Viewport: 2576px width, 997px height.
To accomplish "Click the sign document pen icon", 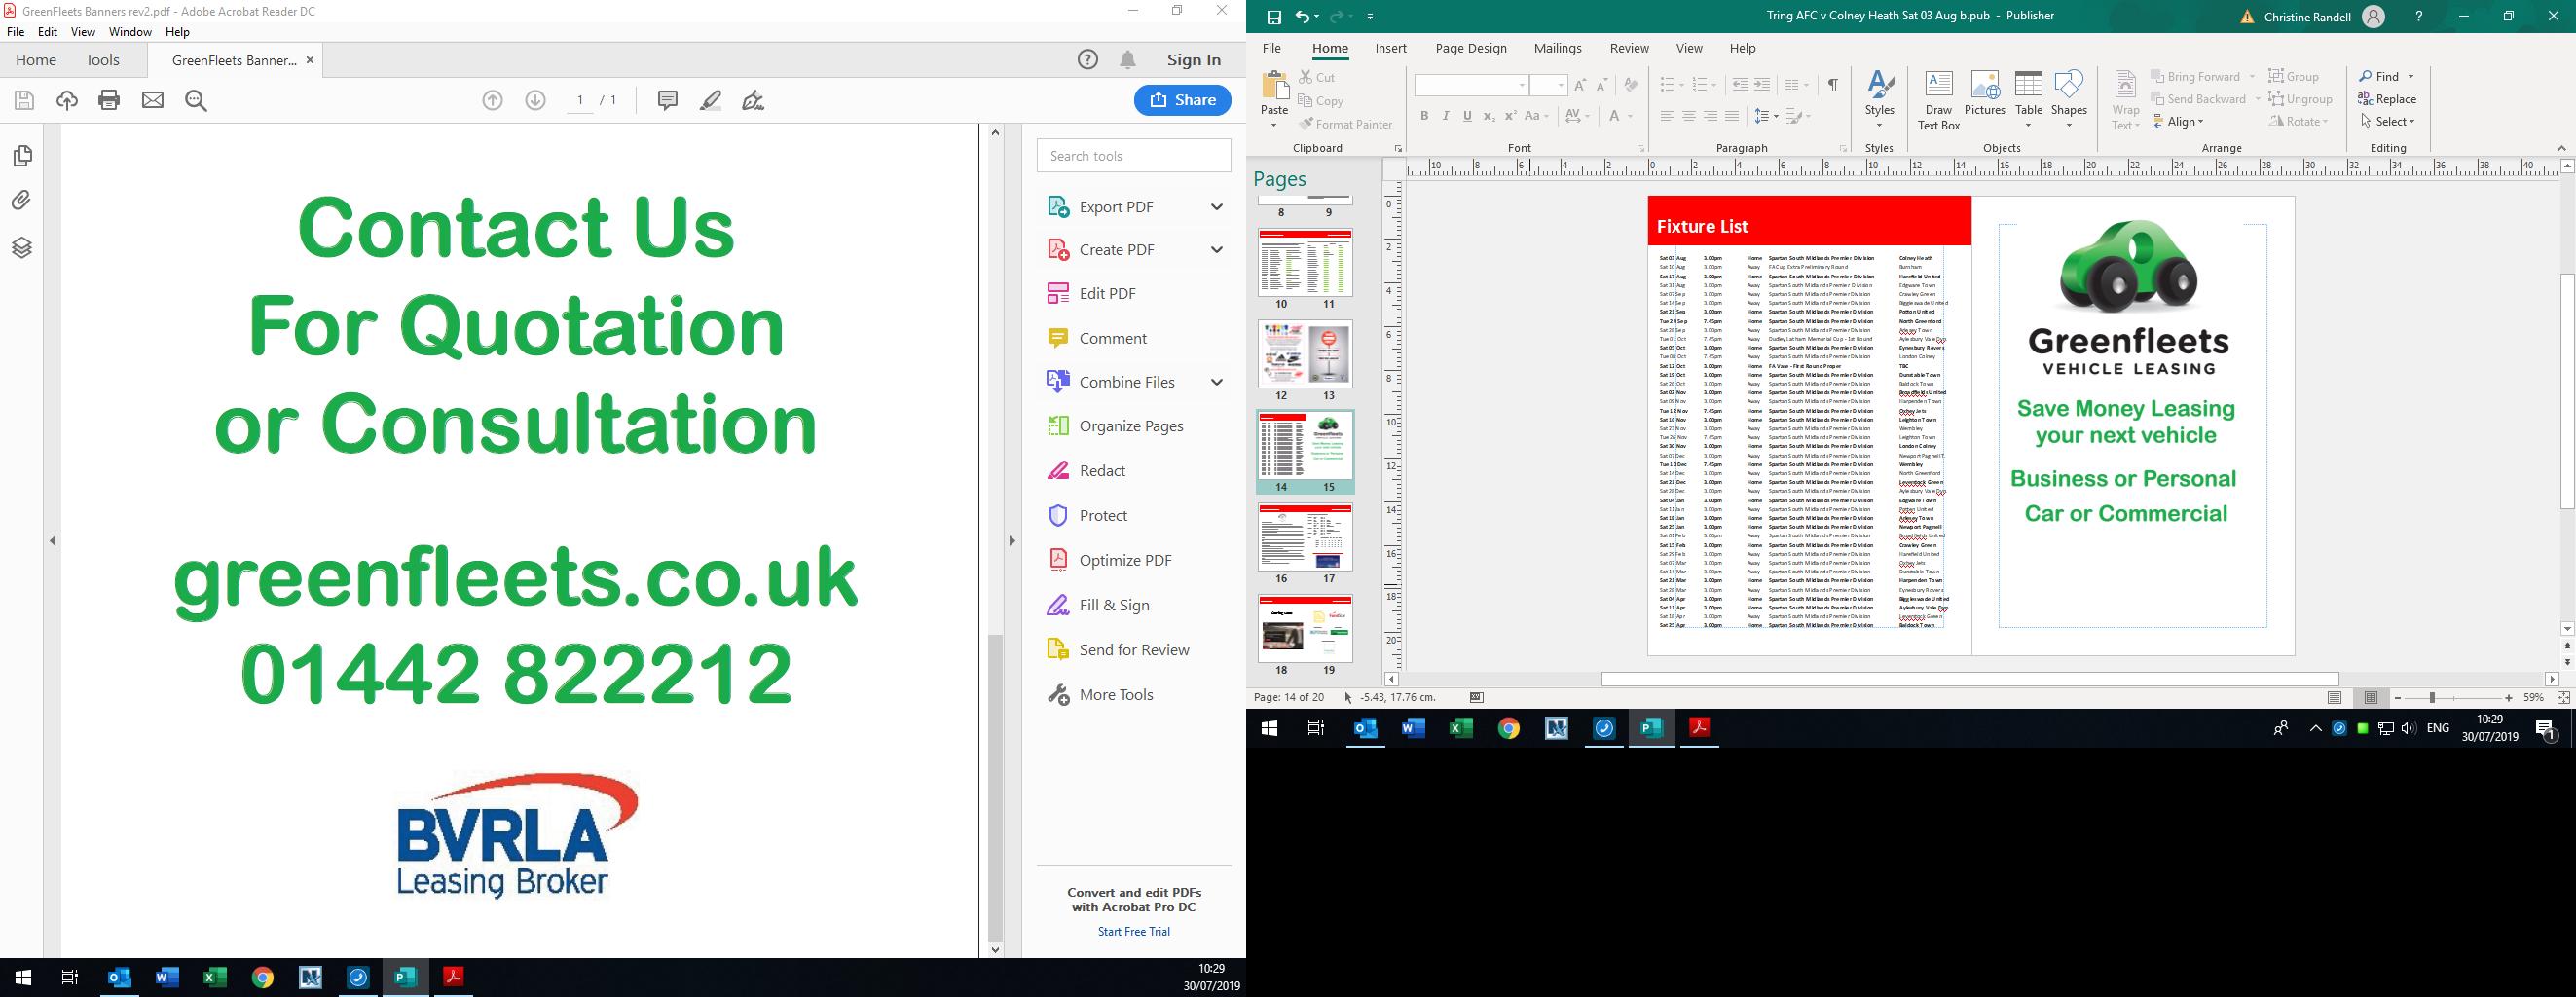I will tap(753, 100).
